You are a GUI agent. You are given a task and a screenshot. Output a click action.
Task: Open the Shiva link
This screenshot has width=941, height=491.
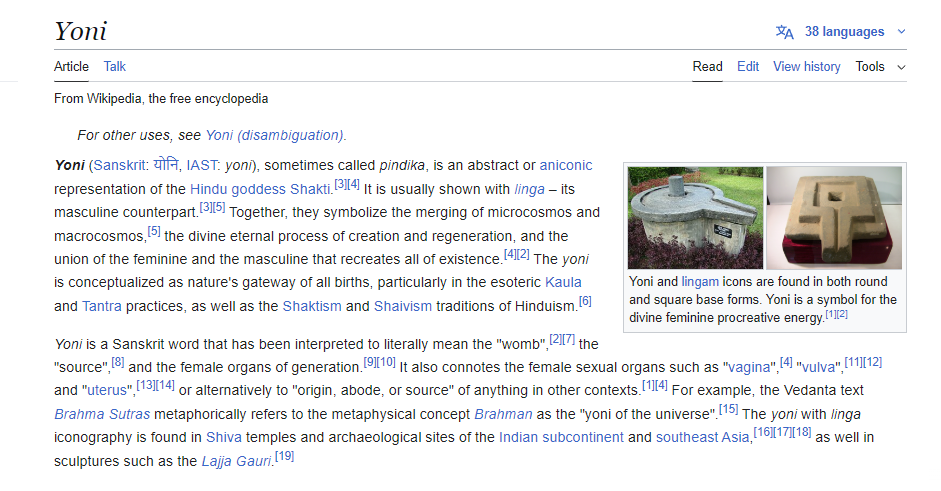point(224,438)
